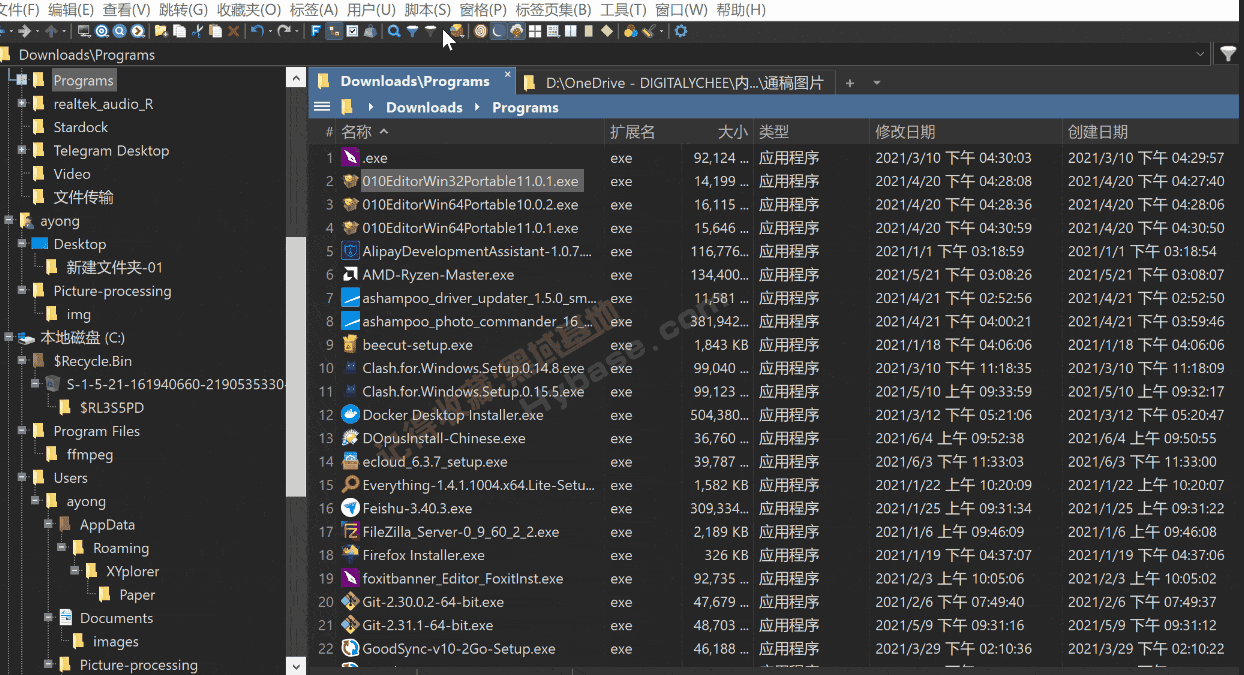Viewport: 1244px width, 675px height.
Task: Add a new tab with plus button
Action: (x=850, y=83)
